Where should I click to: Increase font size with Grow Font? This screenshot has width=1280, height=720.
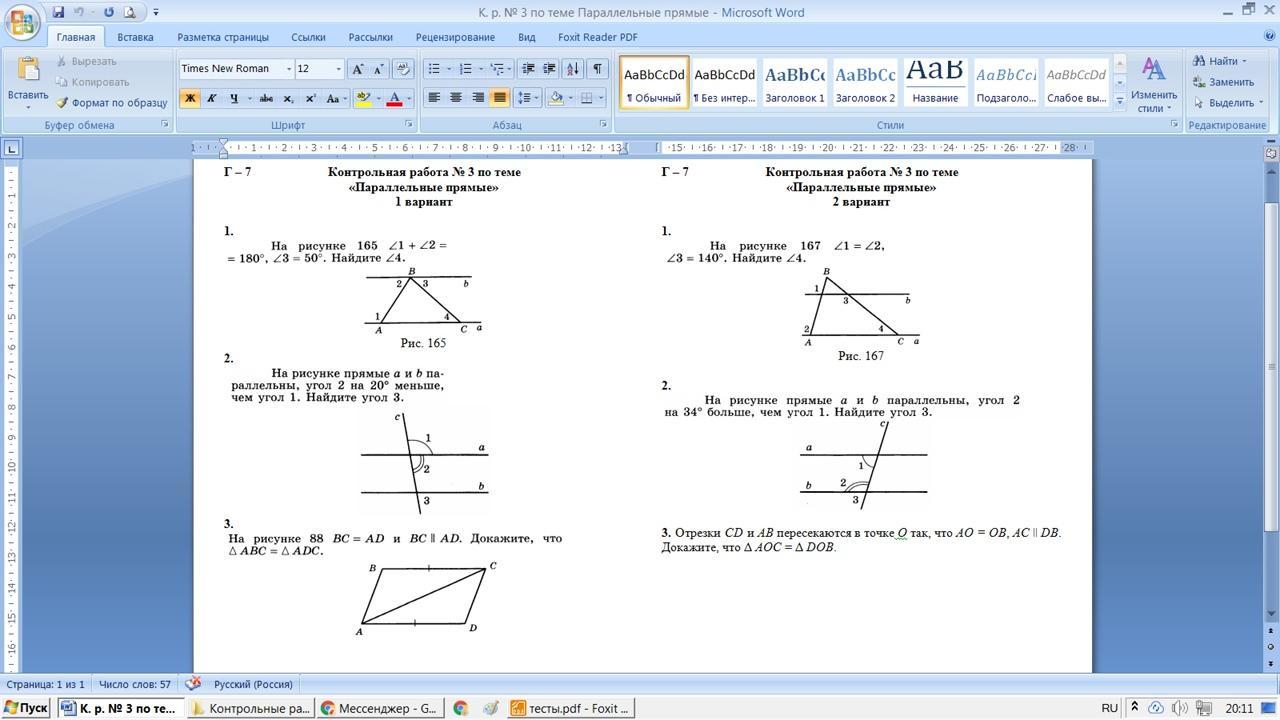click(x=358, y=69)
